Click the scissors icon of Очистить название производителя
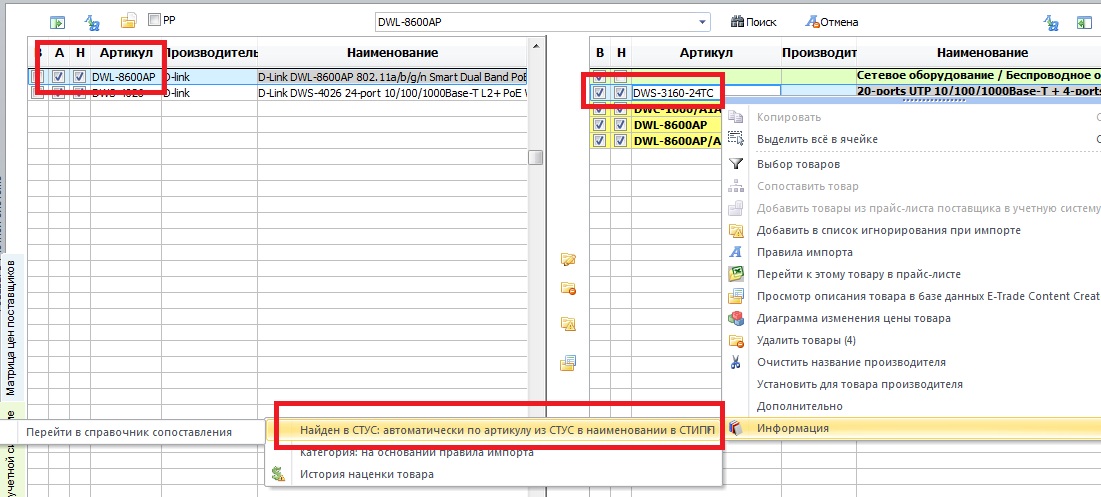 pos(735,362)
